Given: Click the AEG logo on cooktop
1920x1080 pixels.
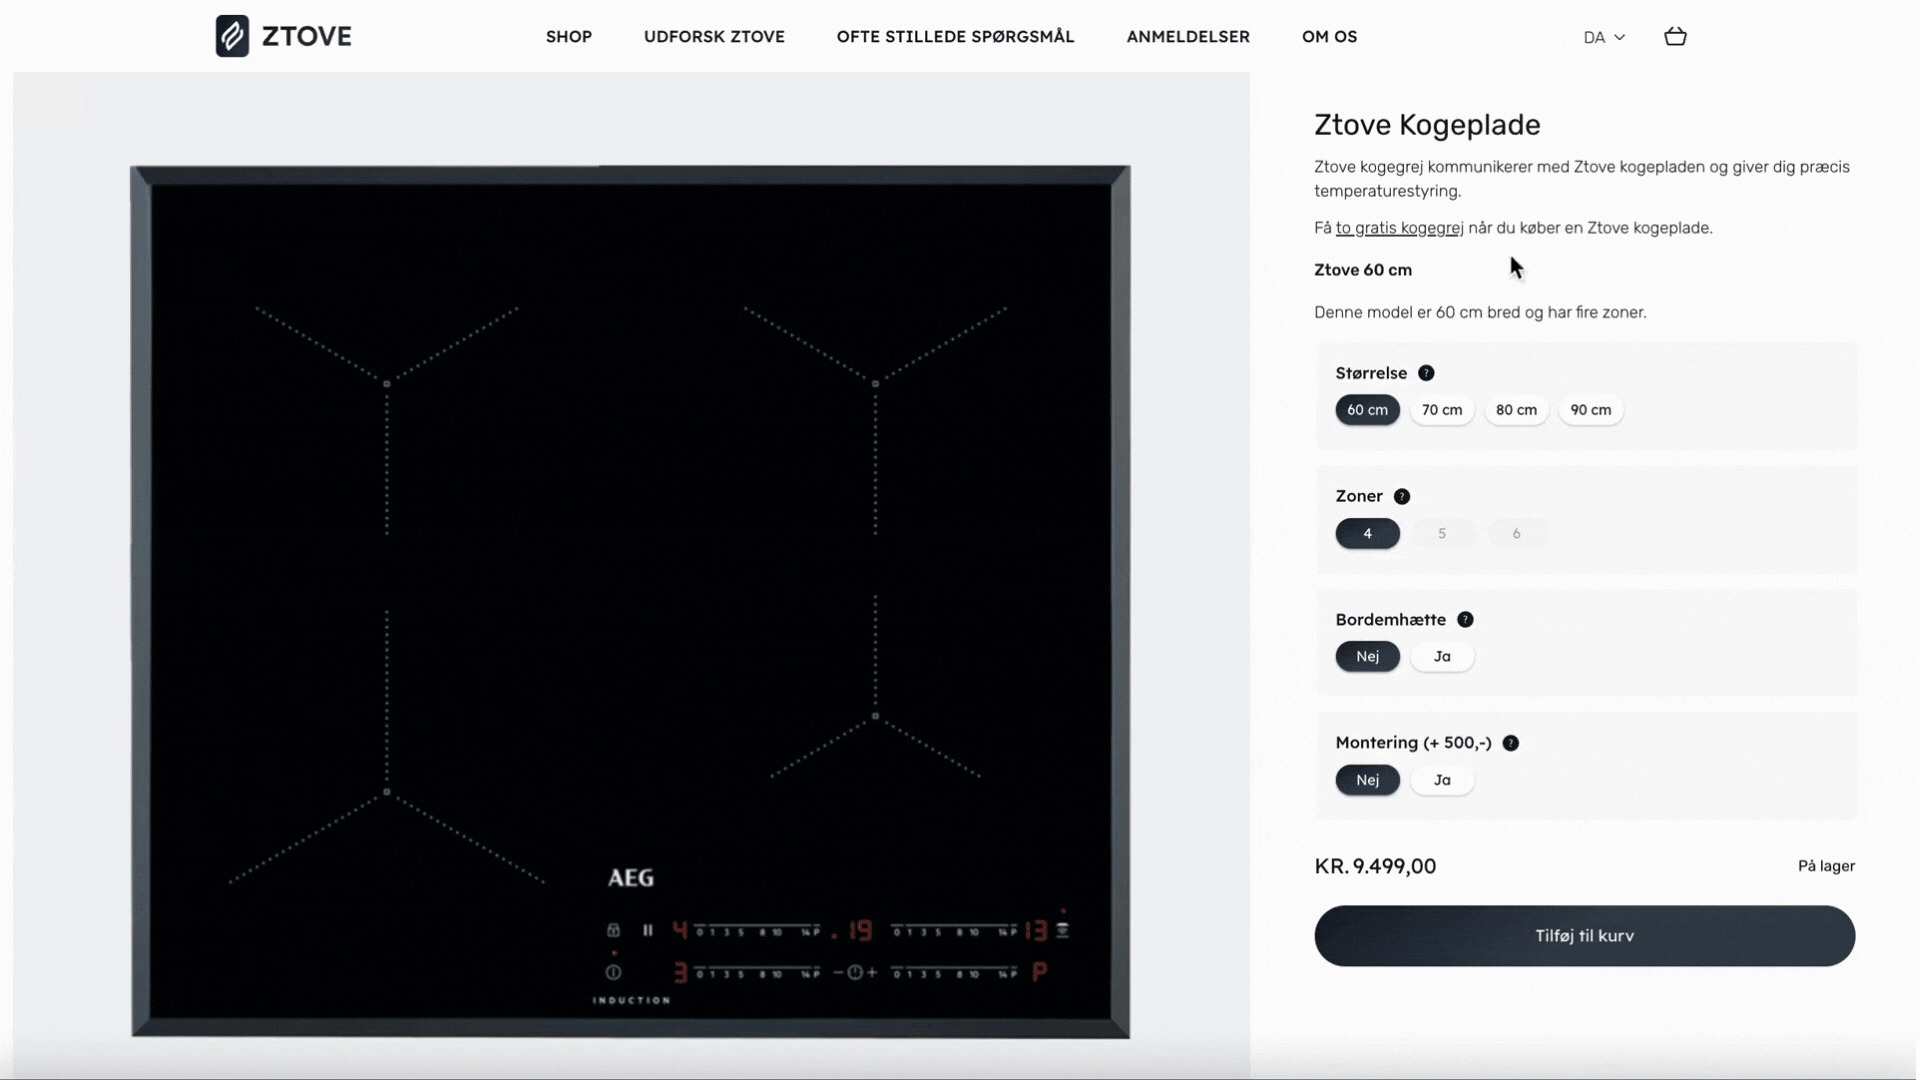Looking at the screenshot, I should coord(631,878).
